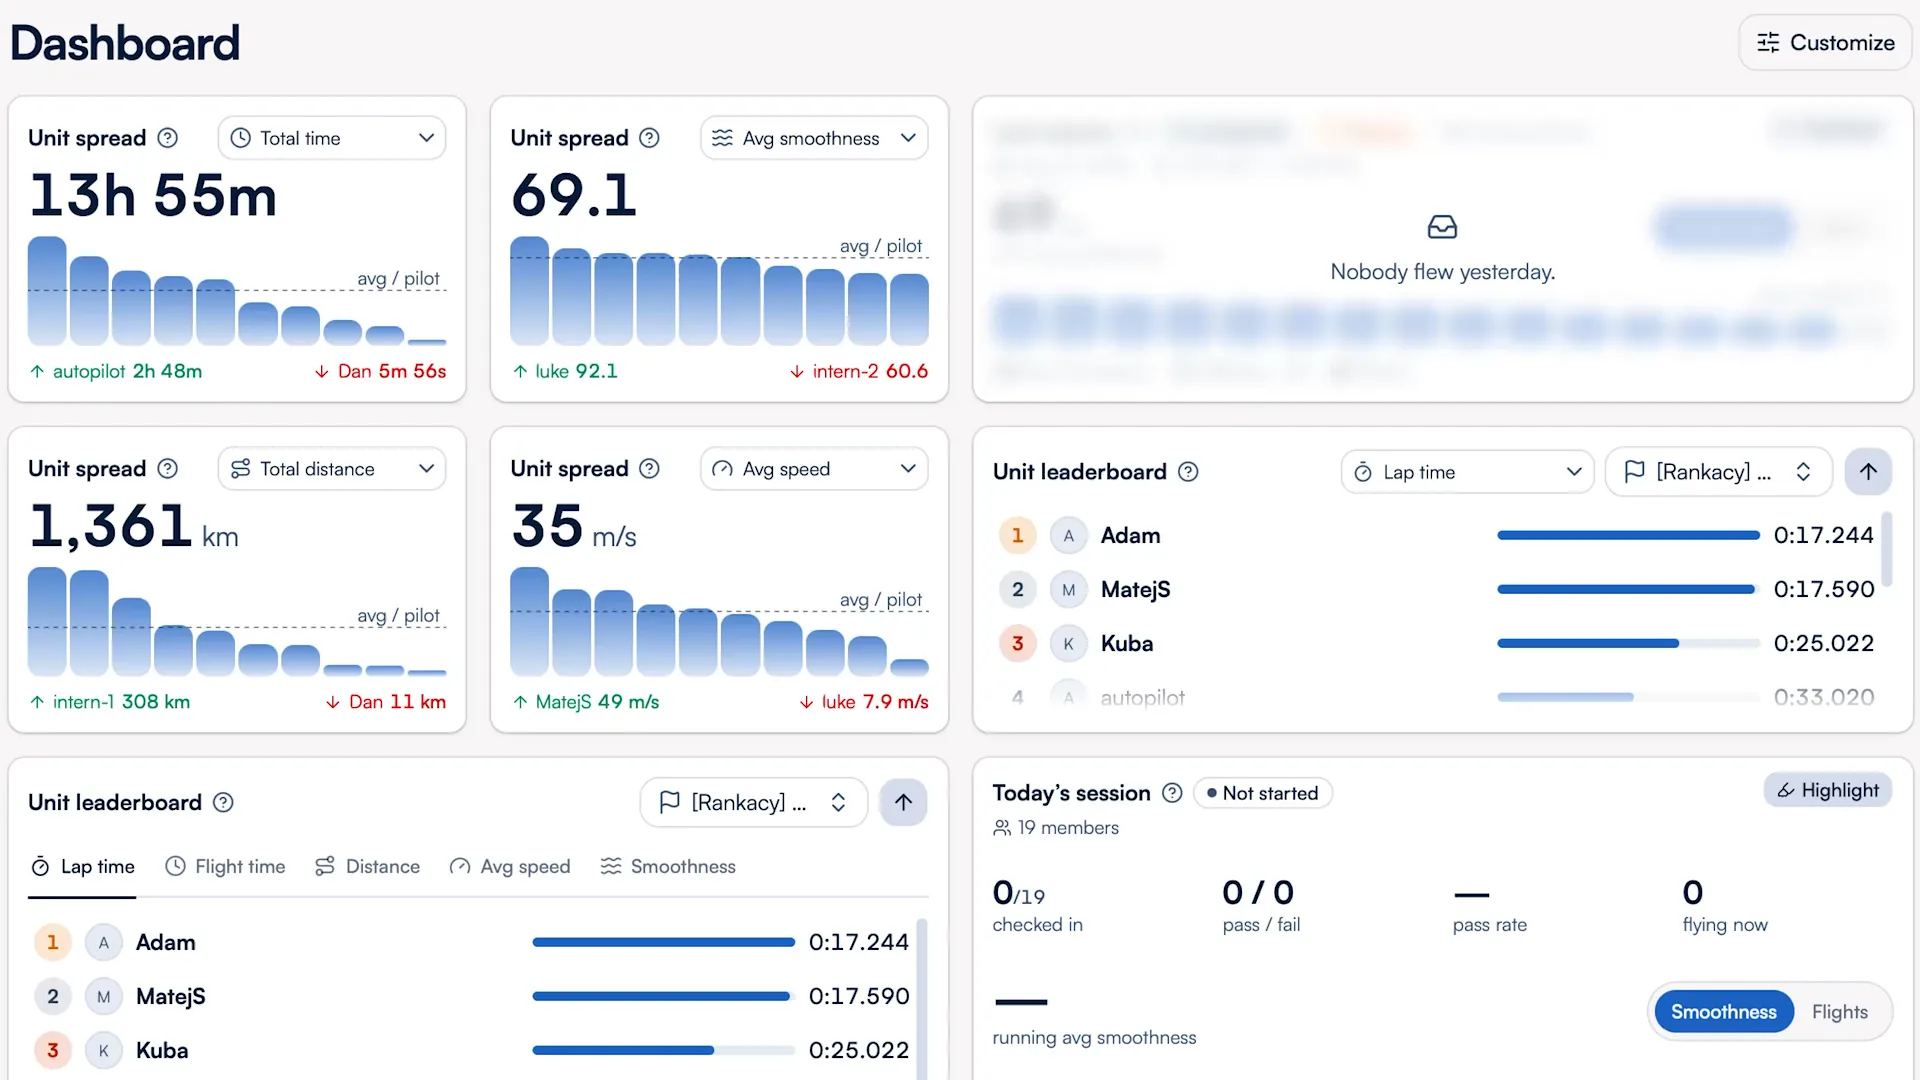Click Kuba's avatar in right leaderboard

pyautogui.click(x=1068, y=644)
